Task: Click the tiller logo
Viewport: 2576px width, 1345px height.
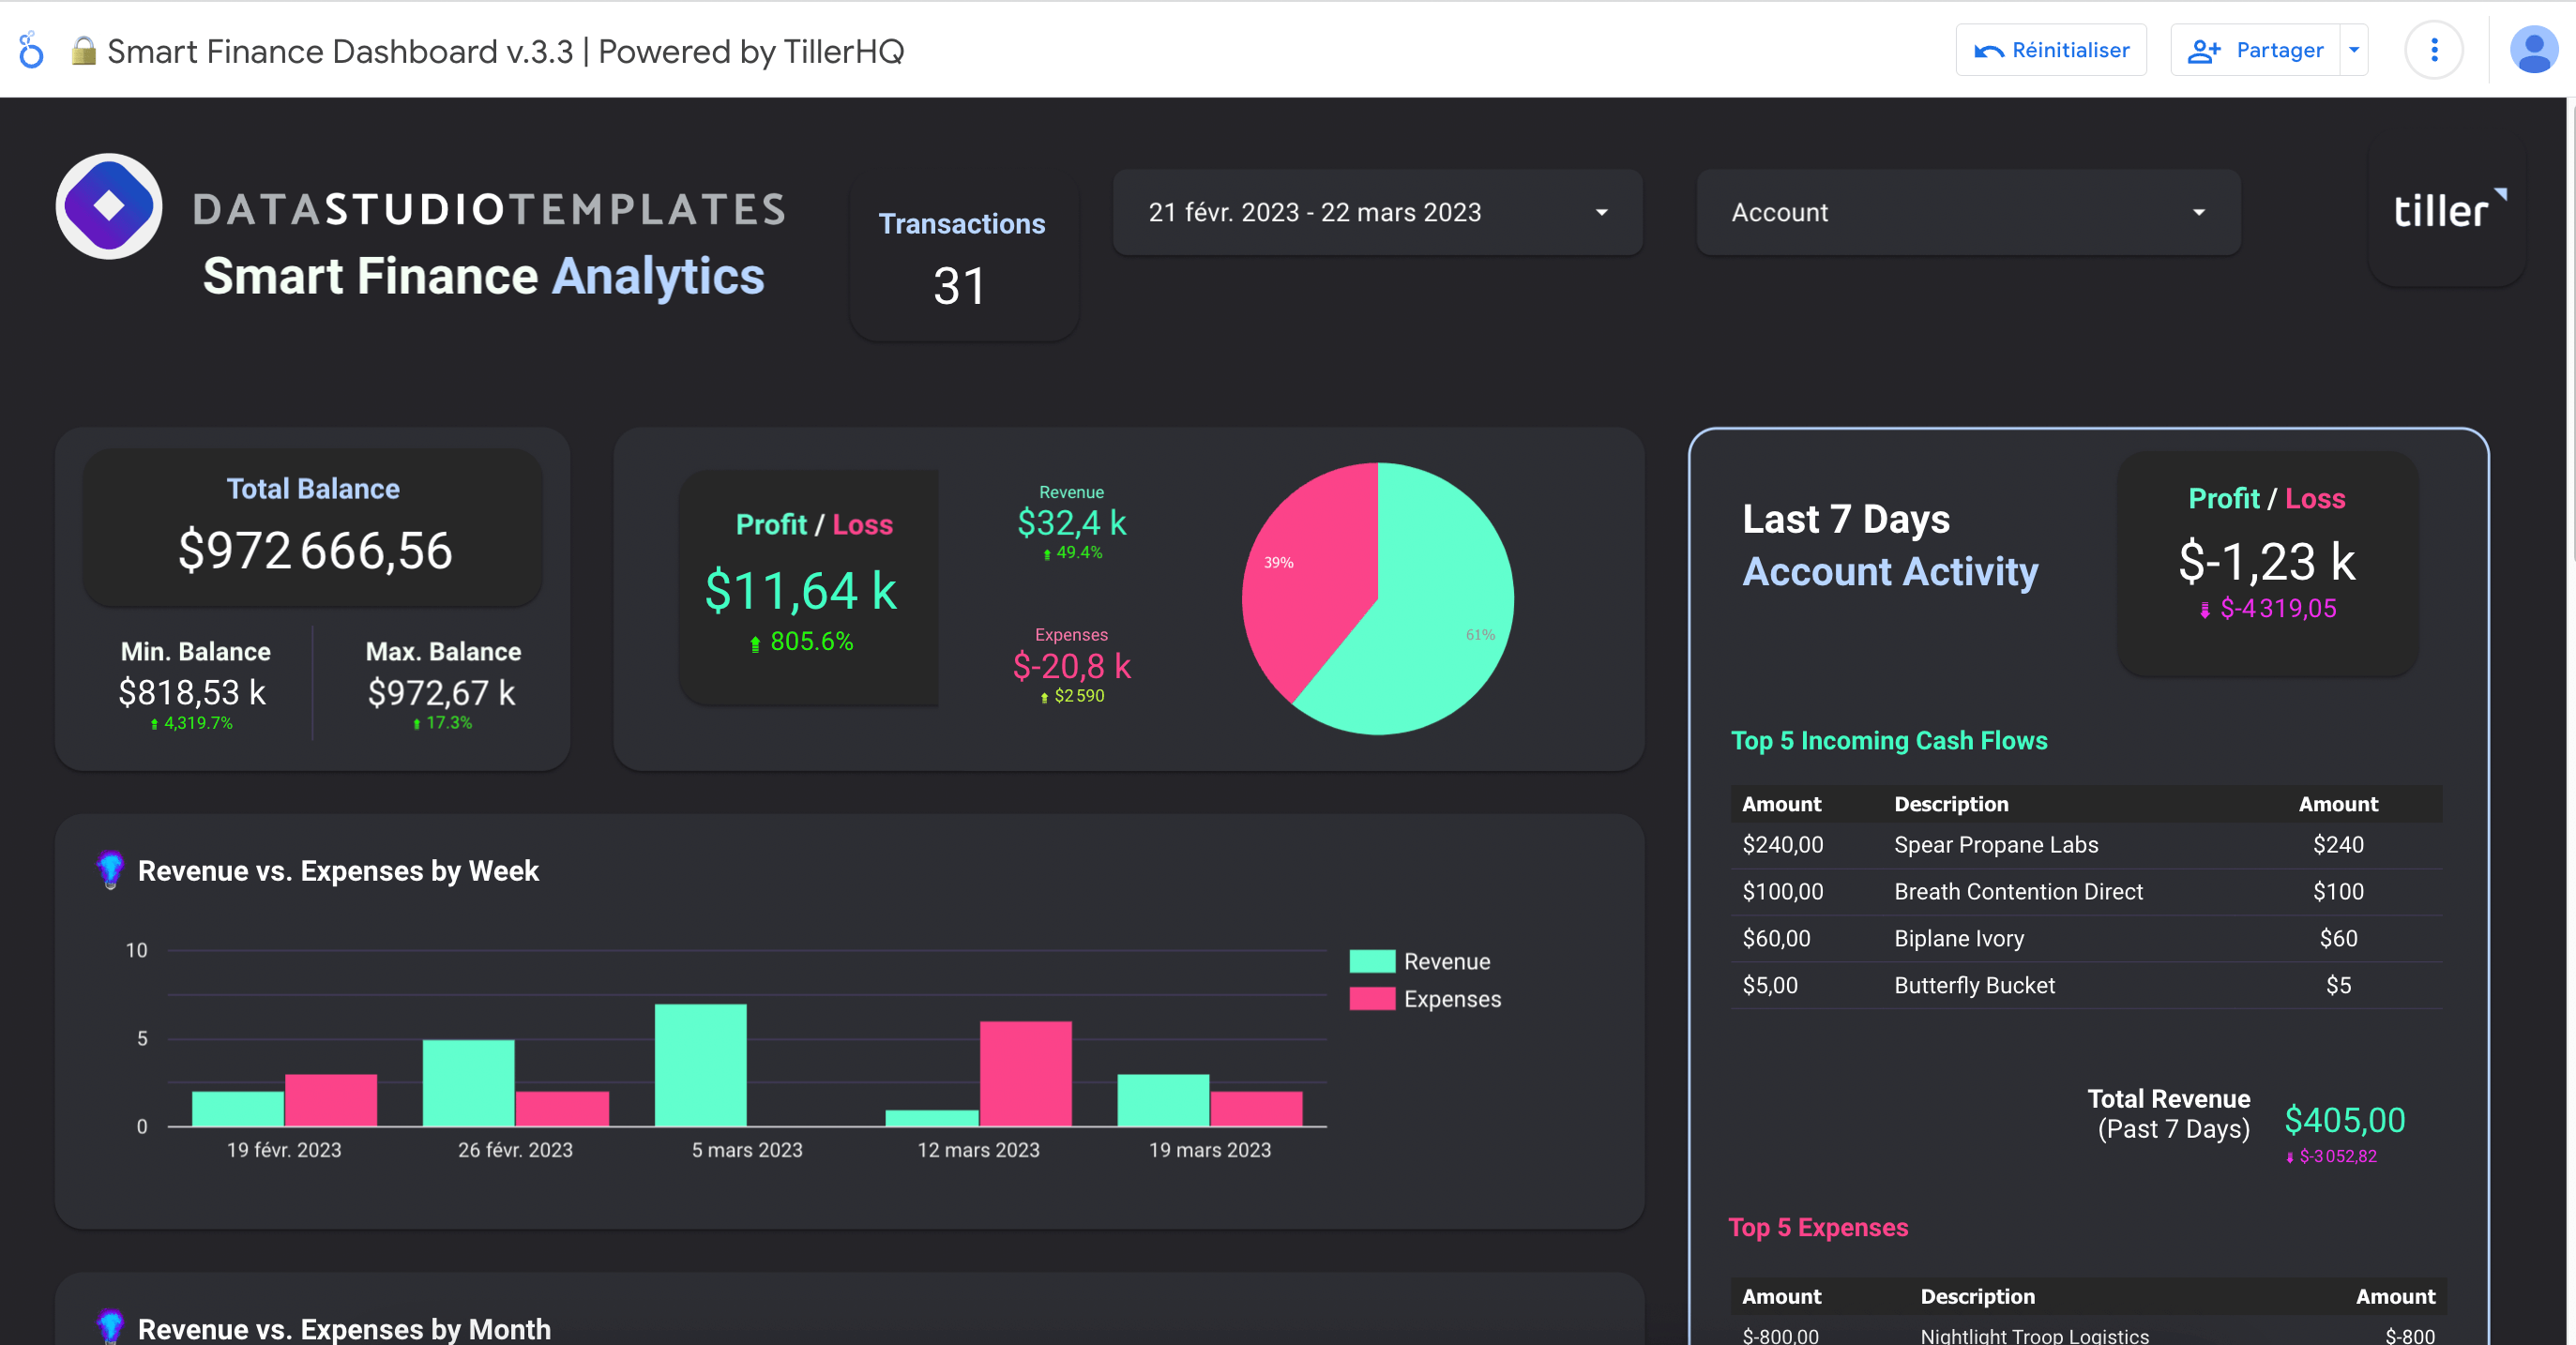Action: (2449, 209)
